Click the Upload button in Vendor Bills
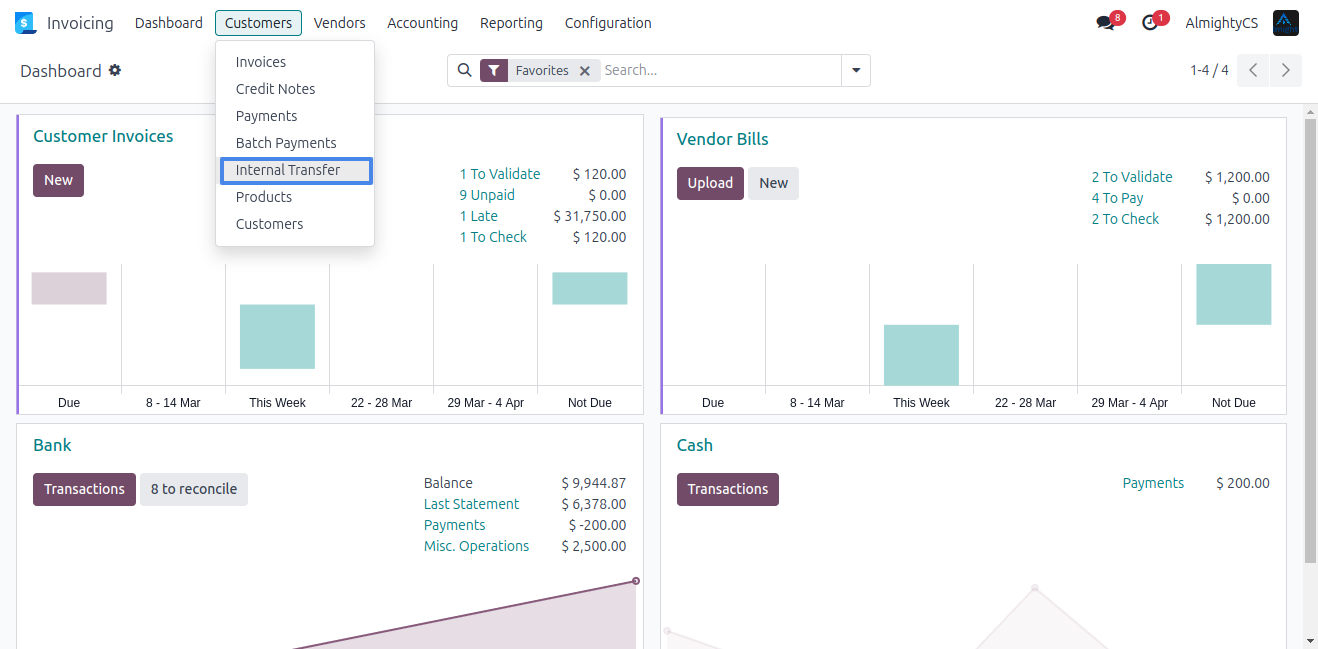This screenshot has width=1318, height=649. (710, 183)
